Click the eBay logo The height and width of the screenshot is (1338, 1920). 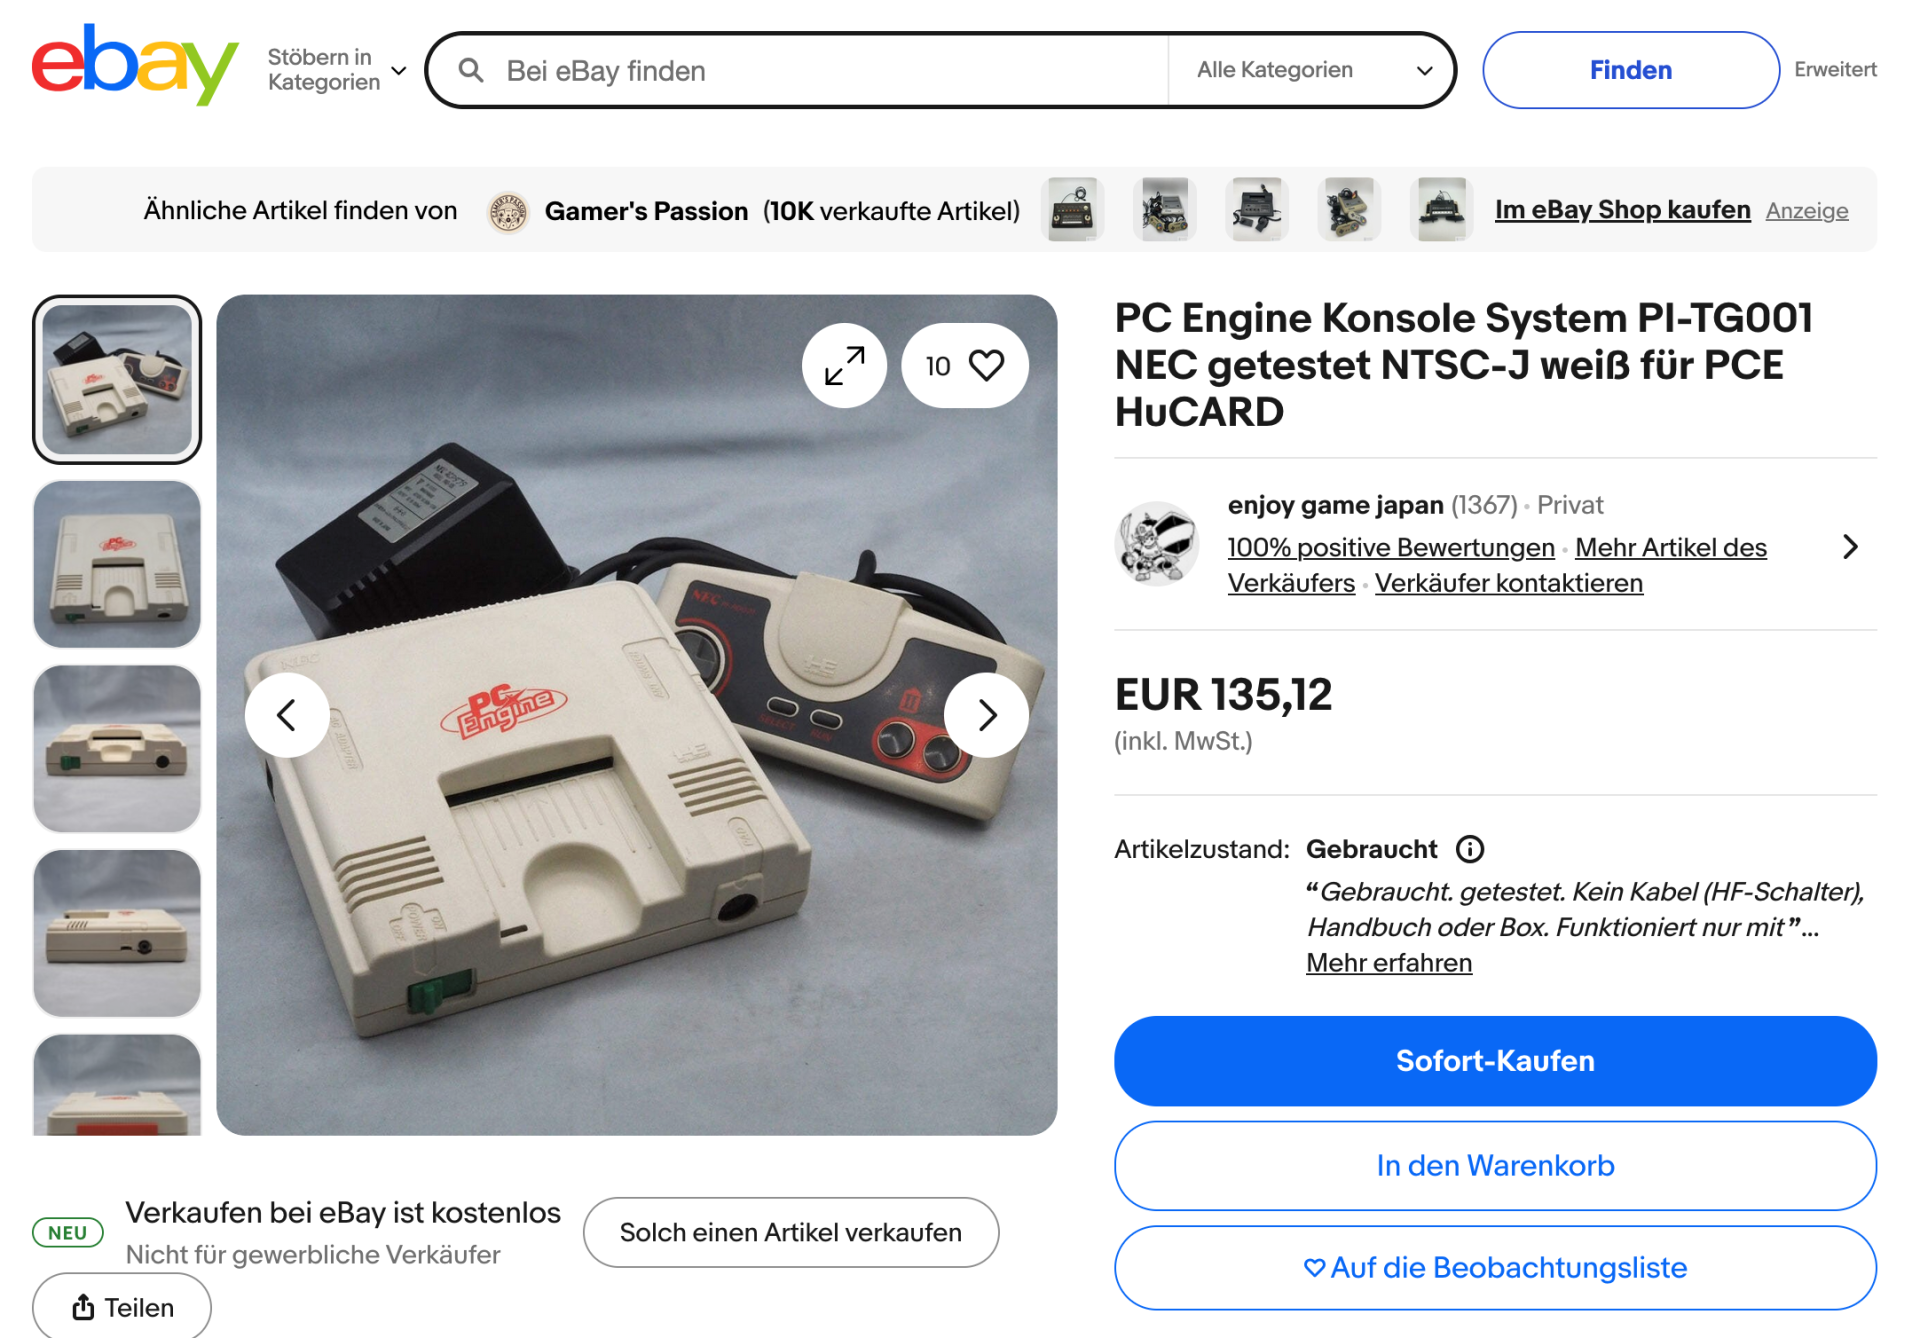pos(135,64)
